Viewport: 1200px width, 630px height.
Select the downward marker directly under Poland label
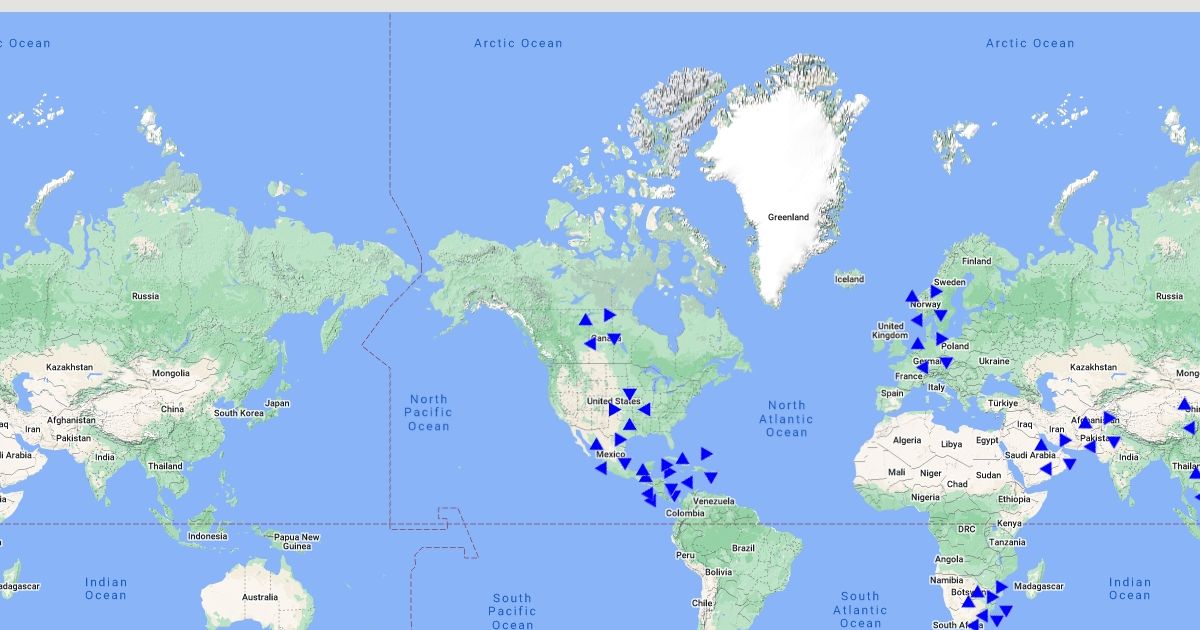pos(946,362)
